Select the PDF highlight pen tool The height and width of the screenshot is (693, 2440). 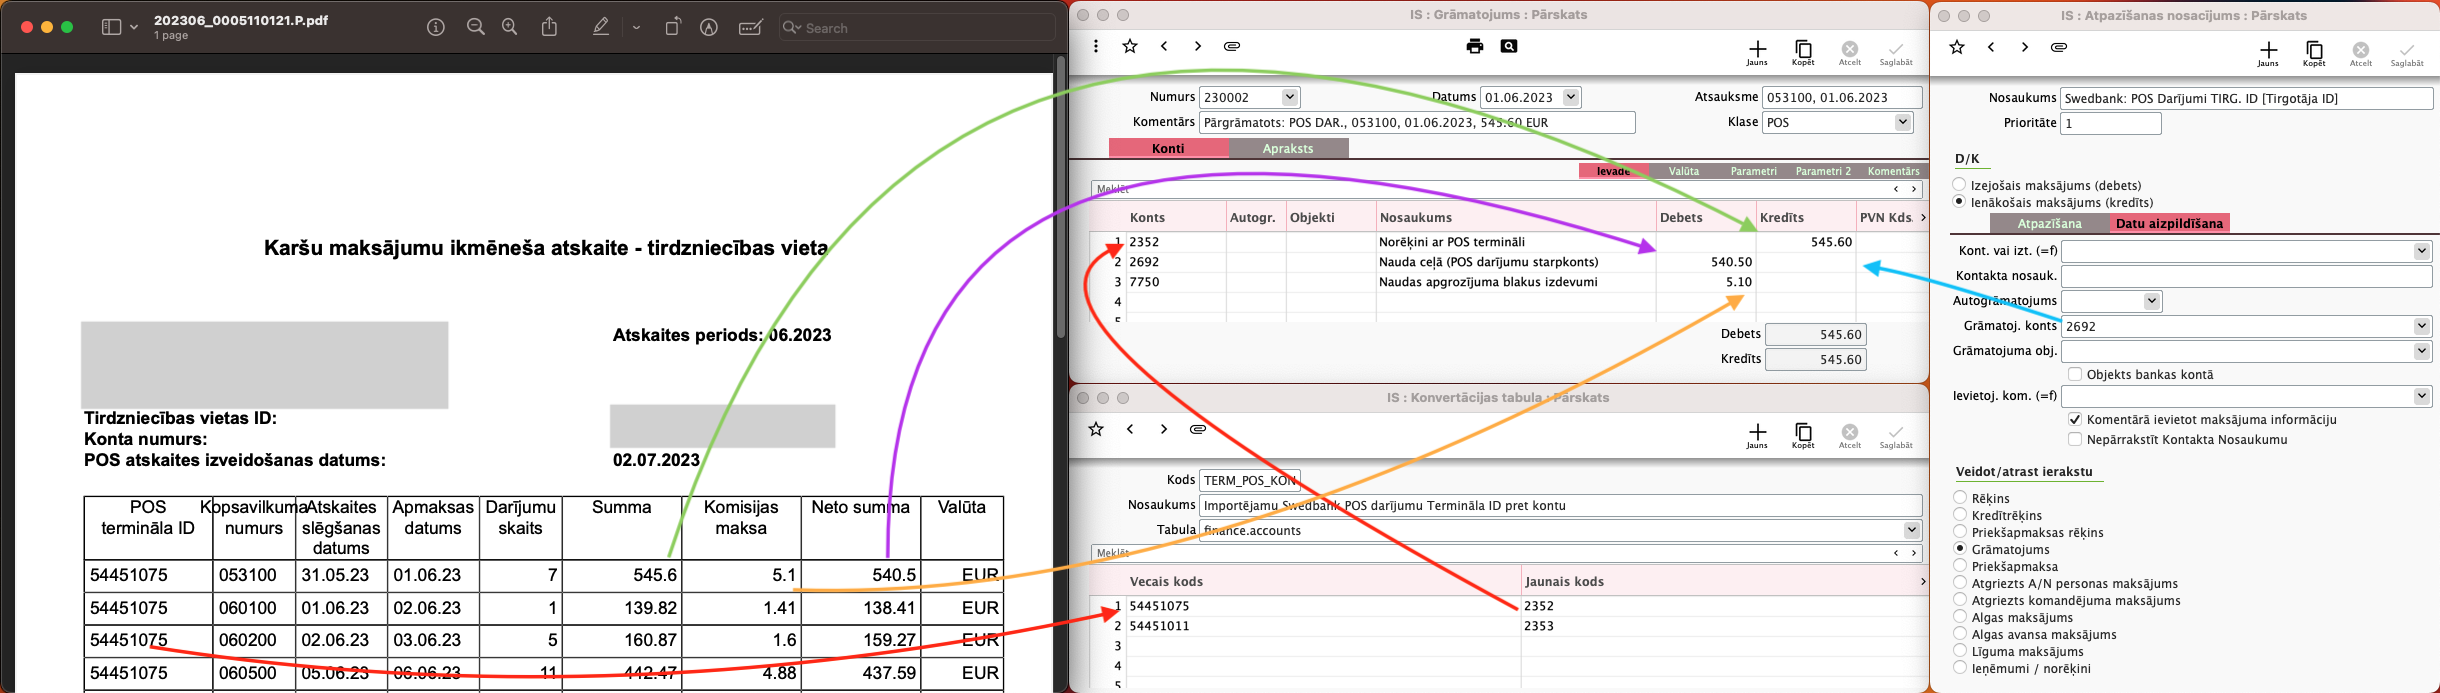601,27
